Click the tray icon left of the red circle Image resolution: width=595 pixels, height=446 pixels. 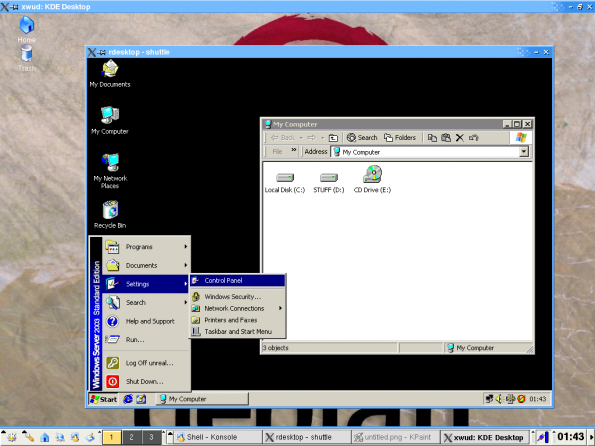pyautogui.click(x=510, y=399)
